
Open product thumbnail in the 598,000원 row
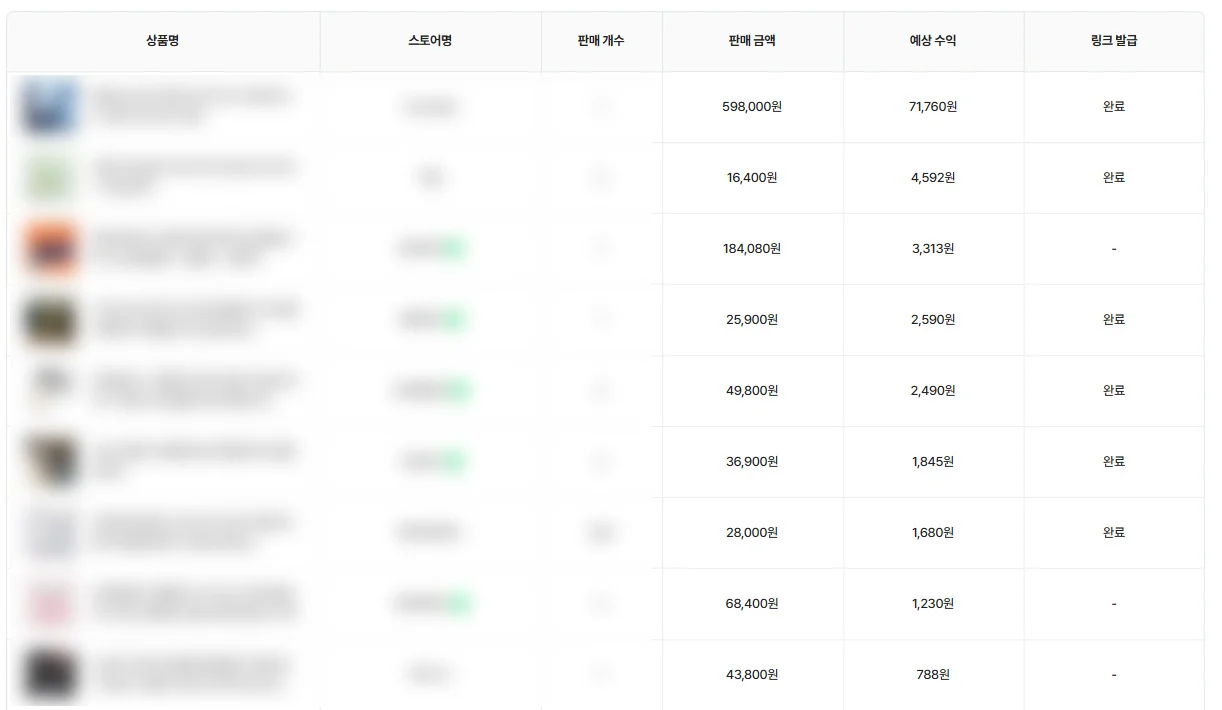51,106
